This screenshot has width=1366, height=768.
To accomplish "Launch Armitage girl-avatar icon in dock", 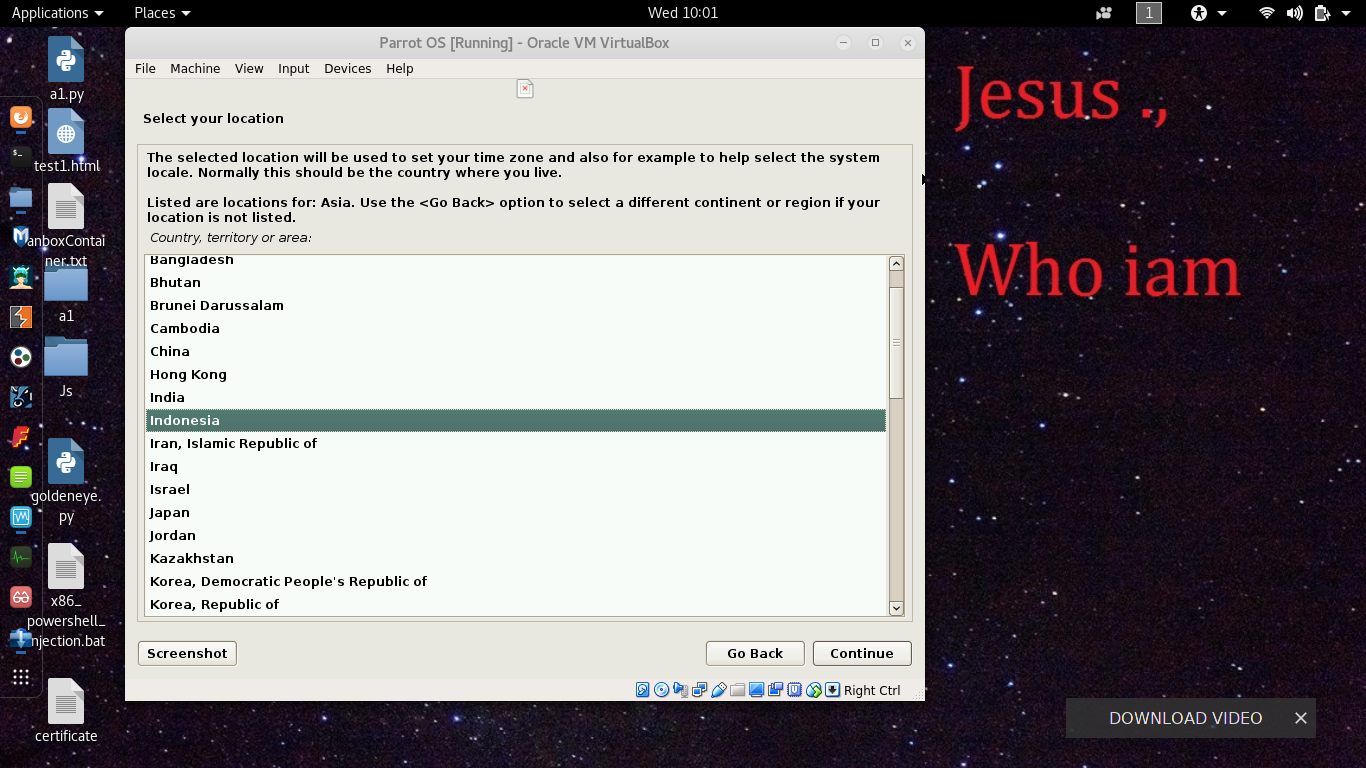I will [x=21, y=277].
